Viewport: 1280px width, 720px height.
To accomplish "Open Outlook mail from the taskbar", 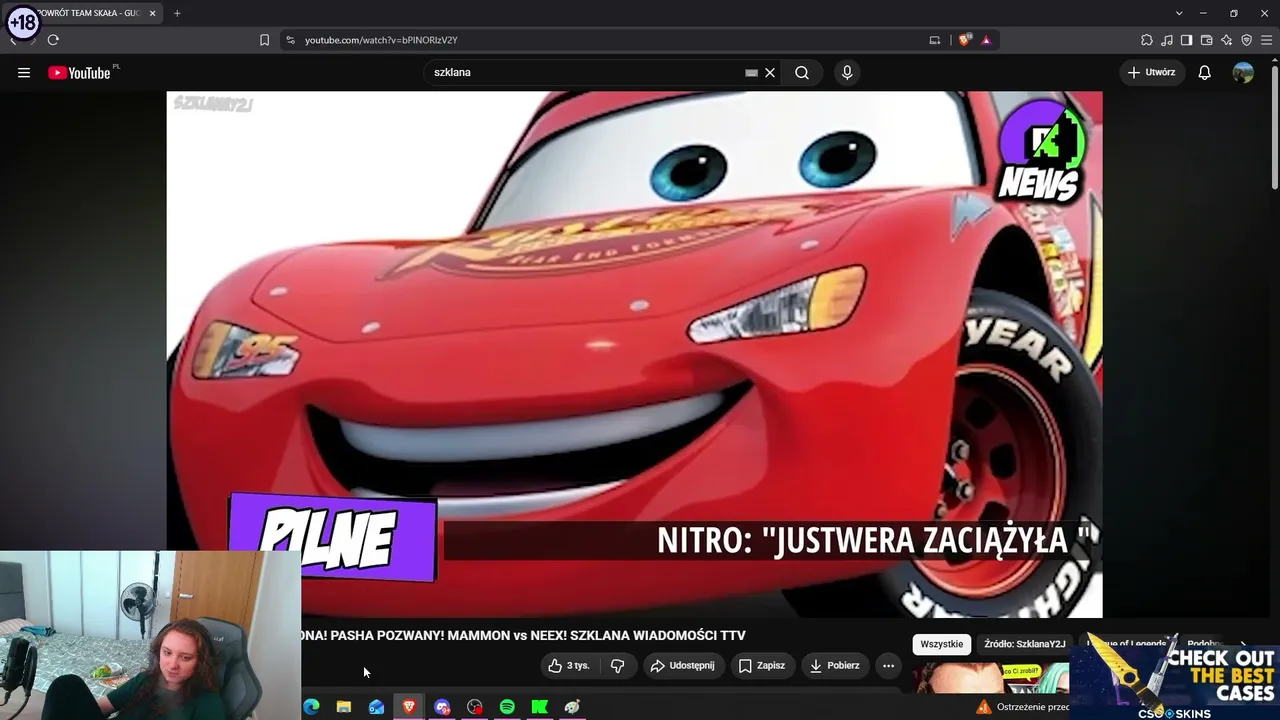I will point(376,707).
